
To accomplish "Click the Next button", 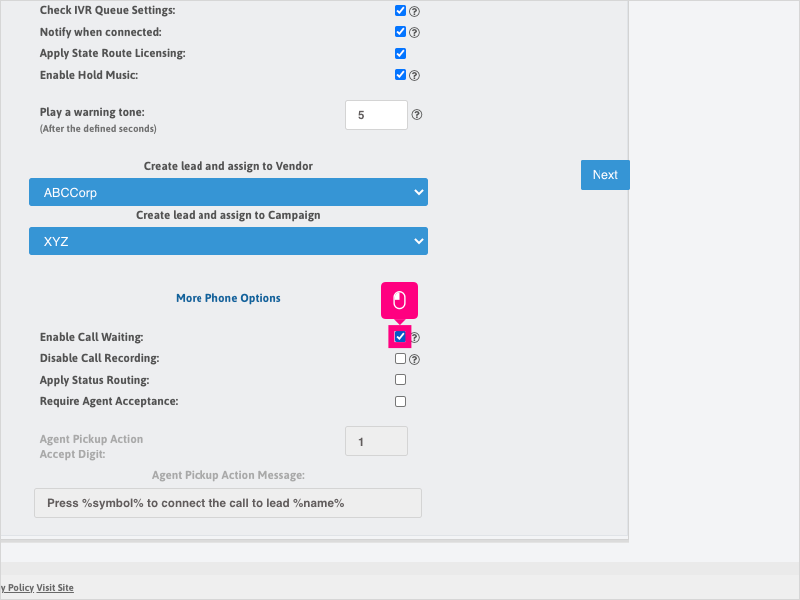I will [605, 175].
